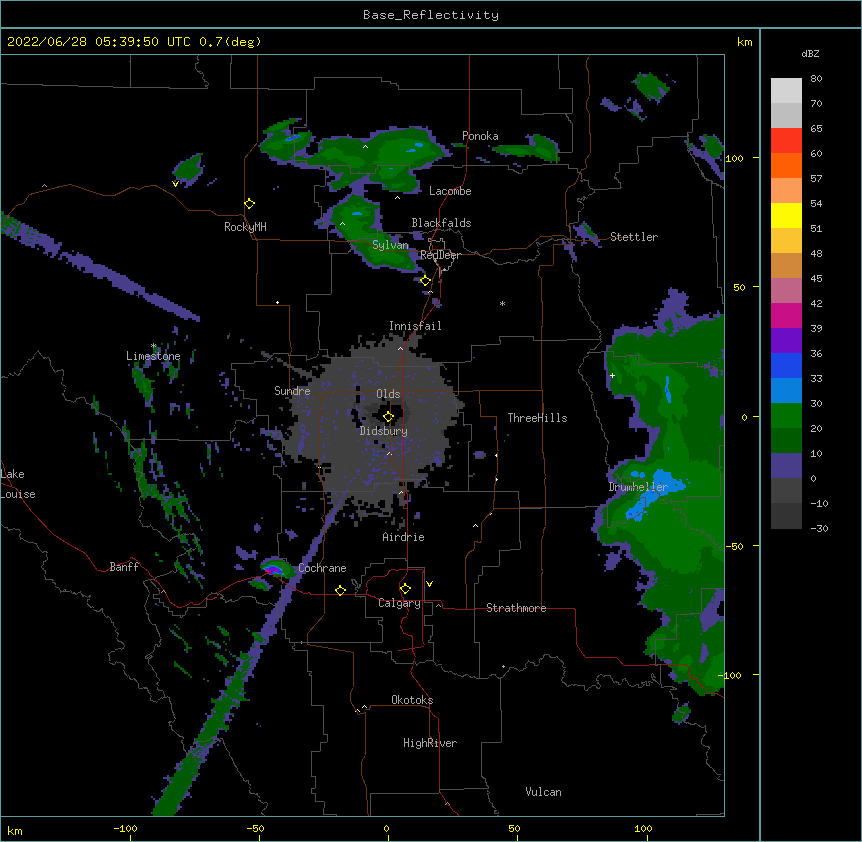Click the dark green 10-20 dBZ legend band
The image size is (862, 842).
[786, 440]
